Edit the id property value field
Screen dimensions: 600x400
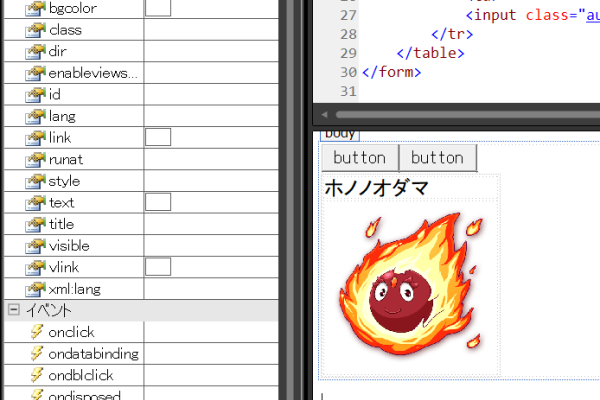[x=211, y=94]
